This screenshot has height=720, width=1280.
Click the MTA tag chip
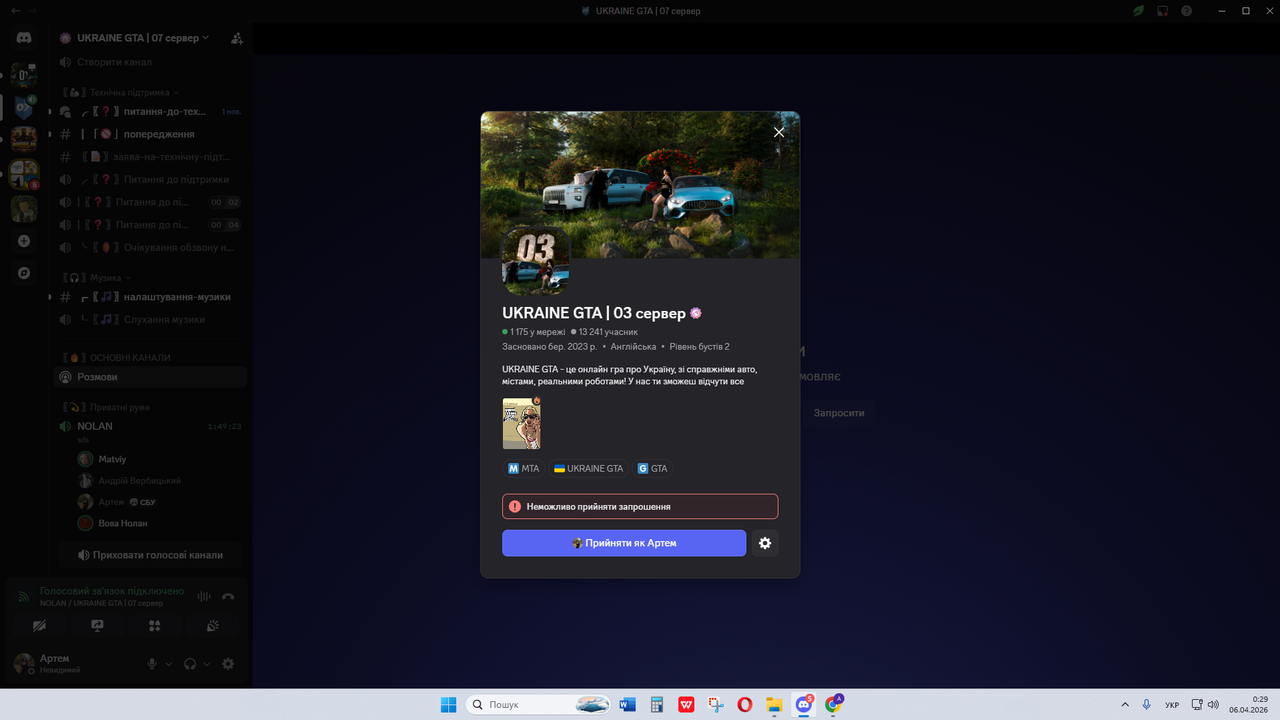(523, 468)
